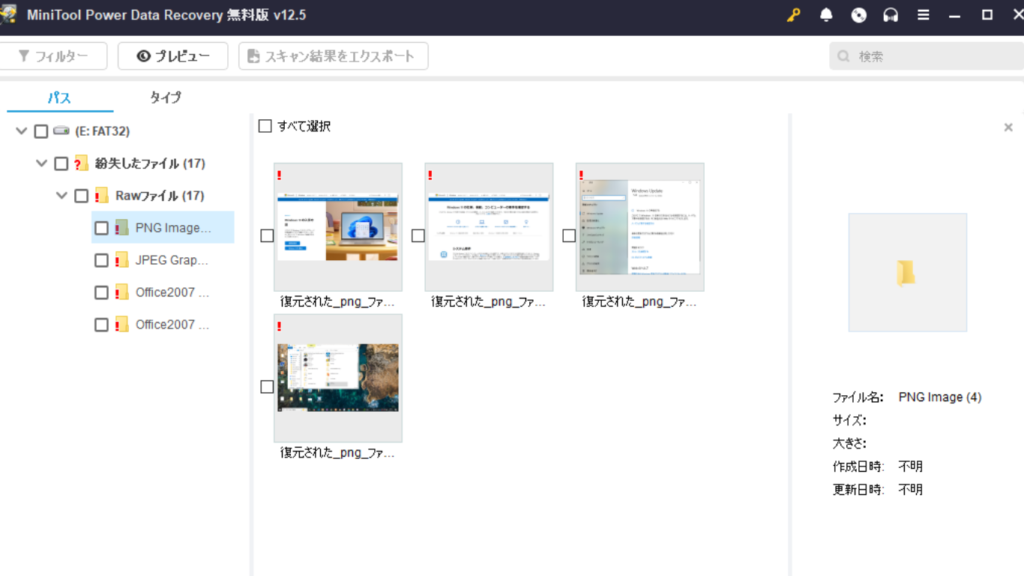The image size is (1024, 576).
Task: Tick checkbox of the second png thumbnail
Action: [418, 236]
